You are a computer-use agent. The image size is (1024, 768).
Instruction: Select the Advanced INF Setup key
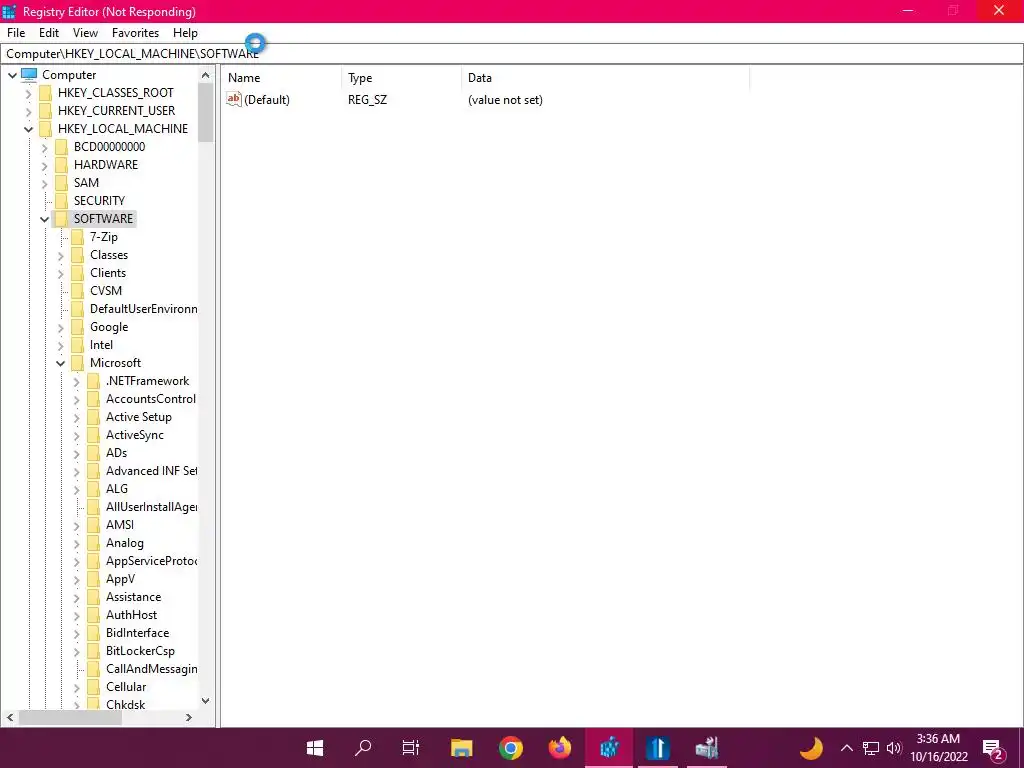click(x=151, y=471)
